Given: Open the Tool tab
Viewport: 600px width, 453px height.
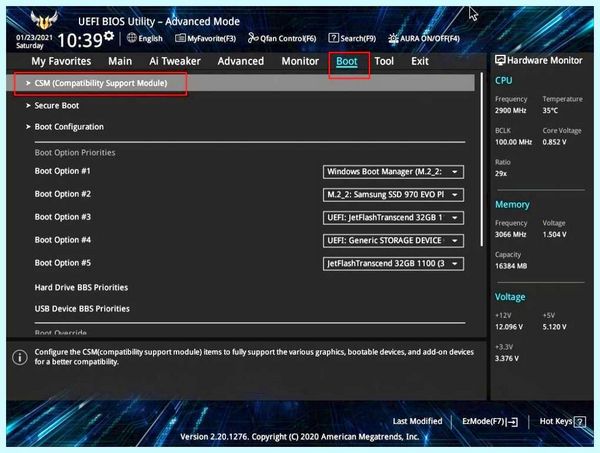Looking at the screenshot, I should (x=384, y=61).
